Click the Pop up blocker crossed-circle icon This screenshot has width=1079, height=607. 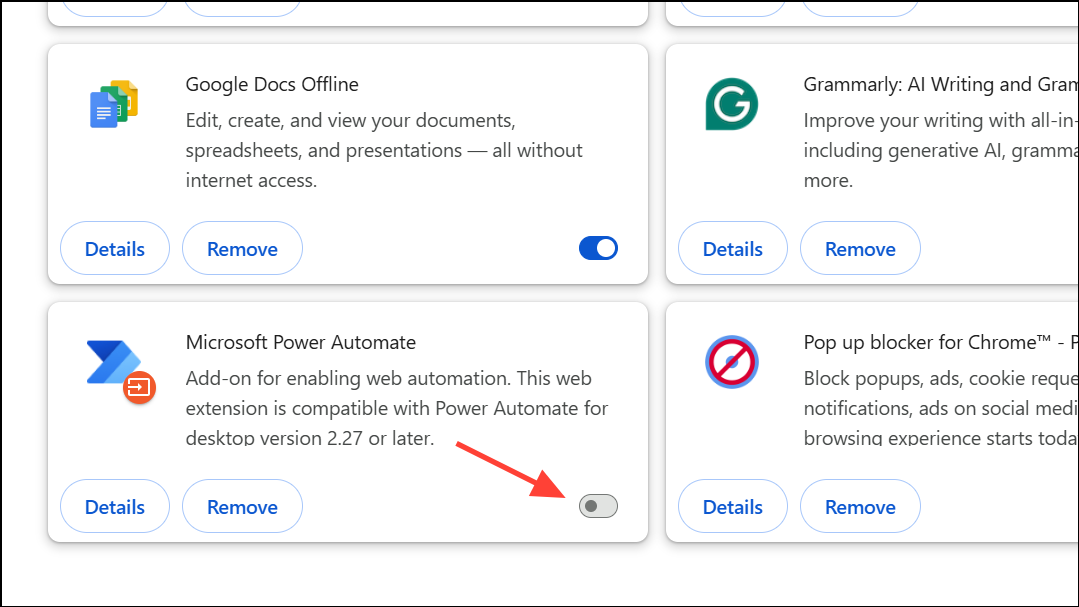731,362
